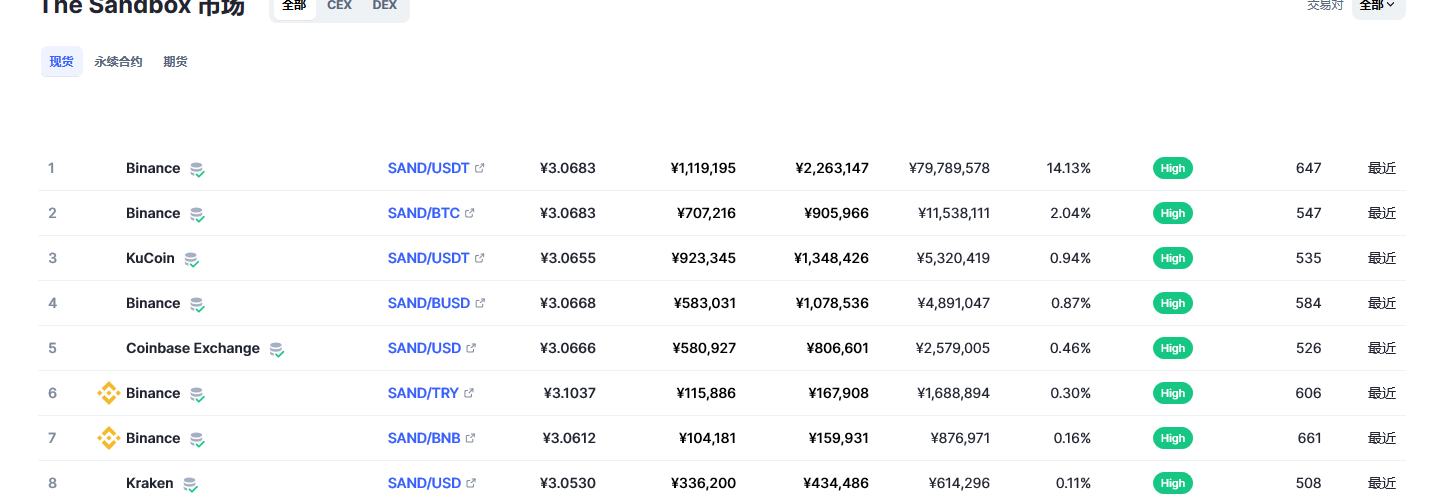Open the SAND/BNB pair link
The image size is (1450, 500).
pyautogui.click(x=424, y=438)
